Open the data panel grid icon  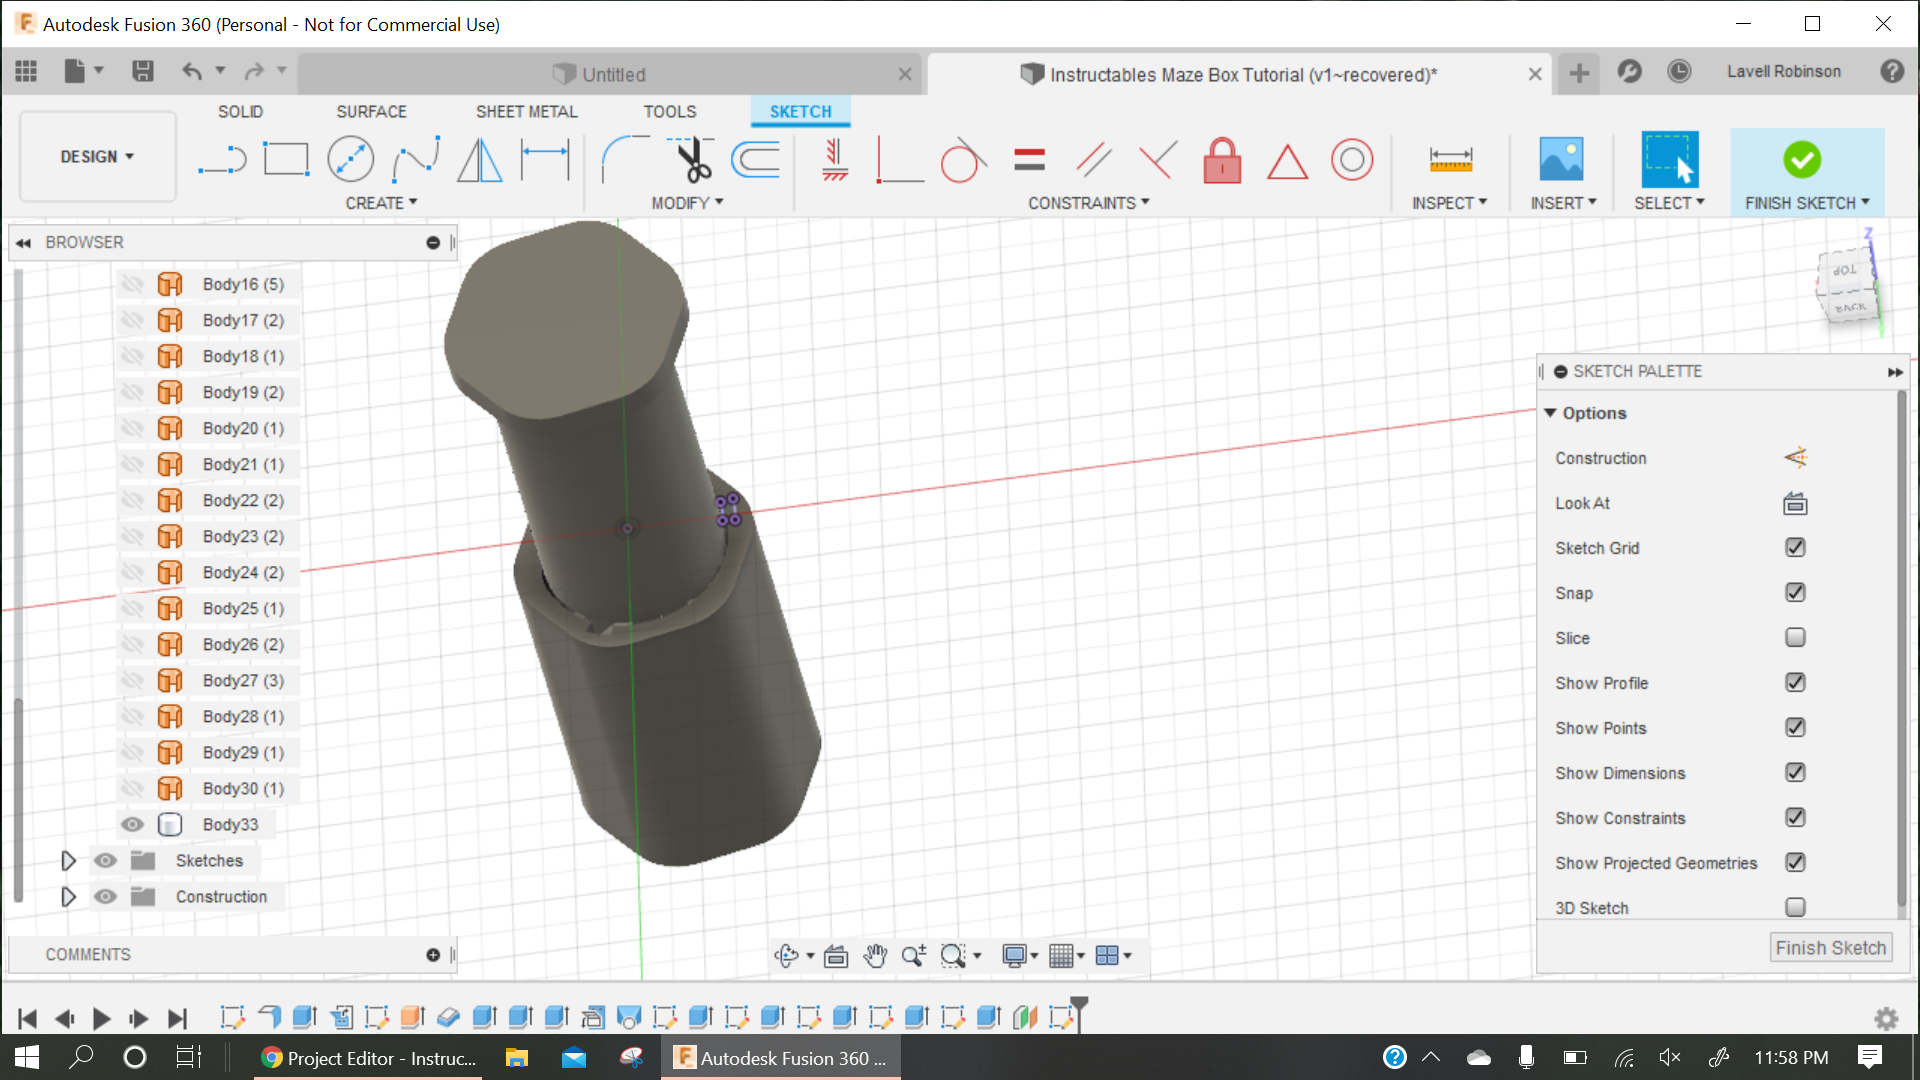pos(26,71)
